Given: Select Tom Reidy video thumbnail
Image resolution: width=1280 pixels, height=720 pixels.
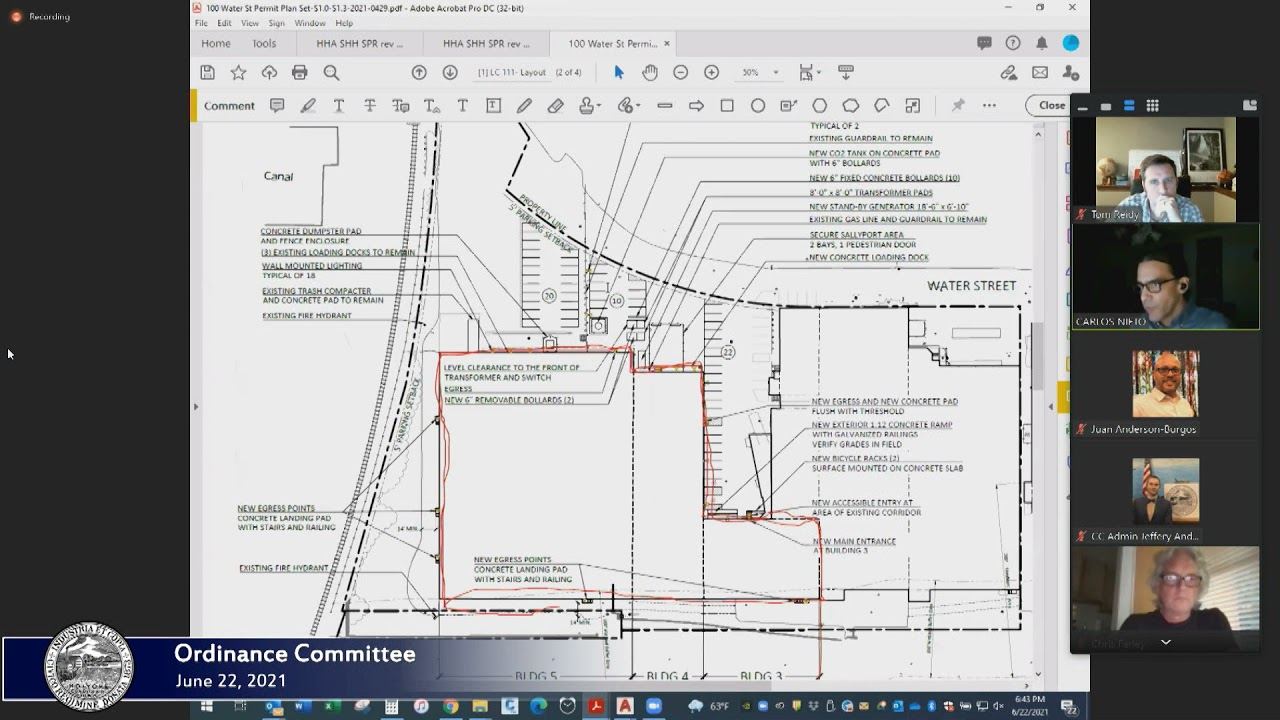Looking at the screenshot, I should 1166,169.
